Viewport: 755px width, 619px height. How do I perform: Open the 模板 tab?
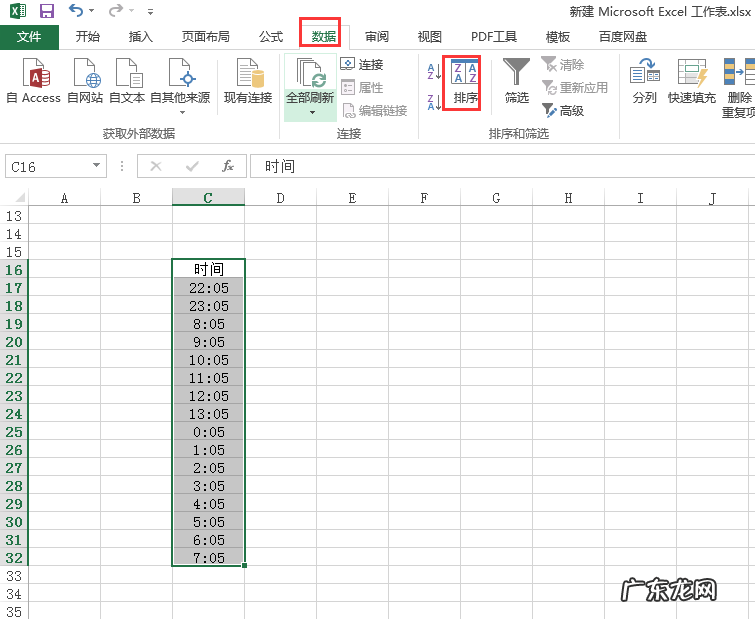[x=558, y=37]
